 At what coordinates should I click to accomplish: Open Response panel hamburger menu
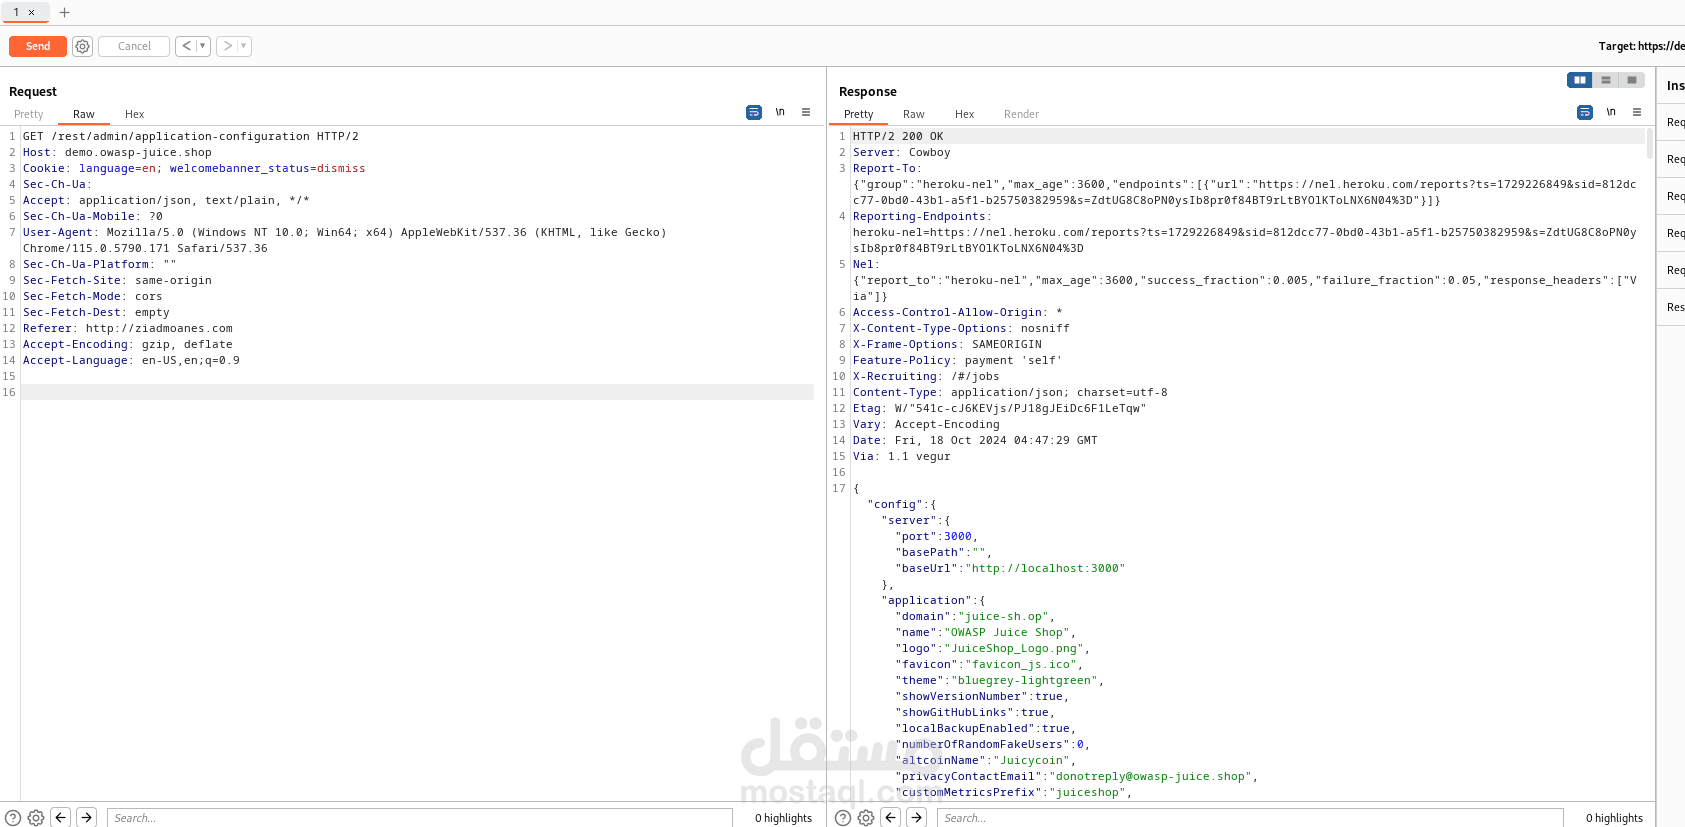[x=1637, y=112]
